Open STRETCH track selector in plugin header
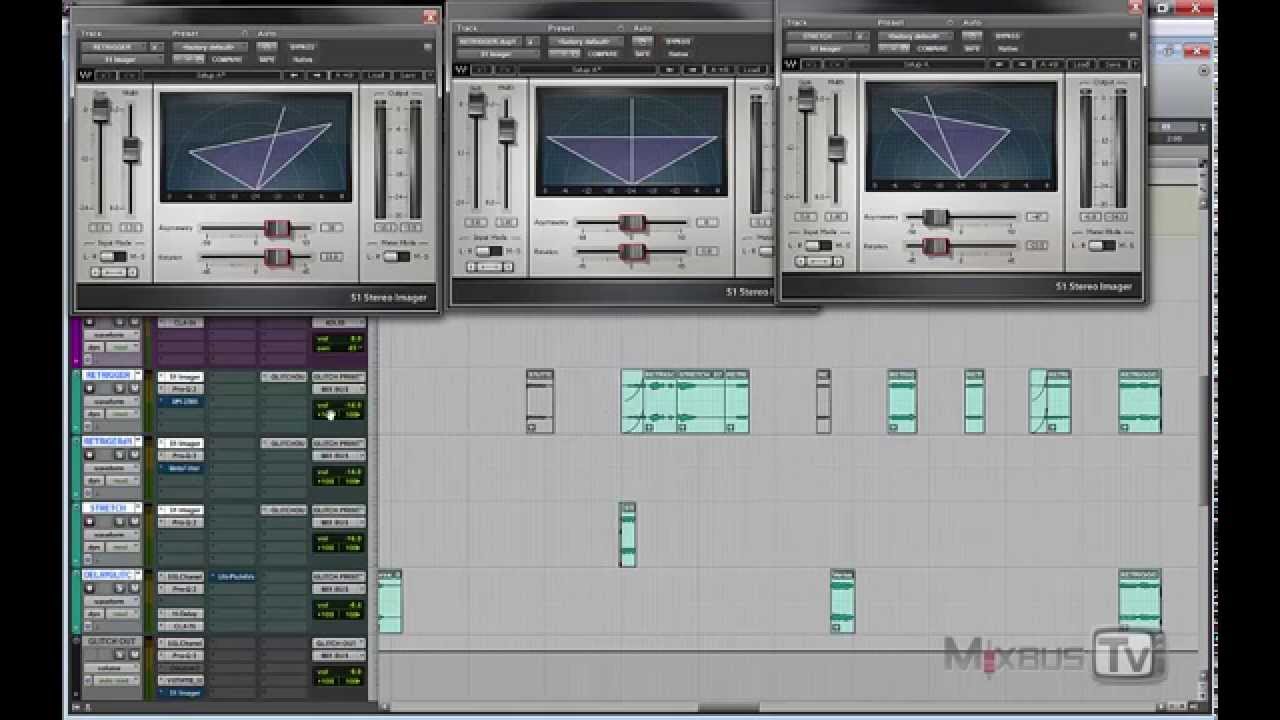This screenshot has width=1280, height=720. [819, 36]
